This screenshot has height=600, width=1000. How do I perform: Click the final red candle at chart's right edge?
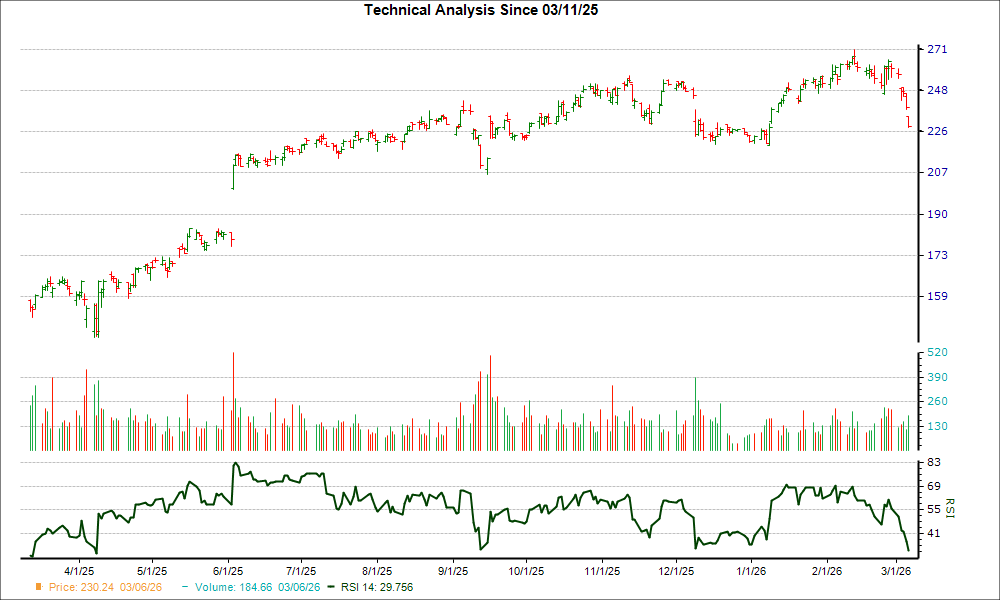click(908, 120)
